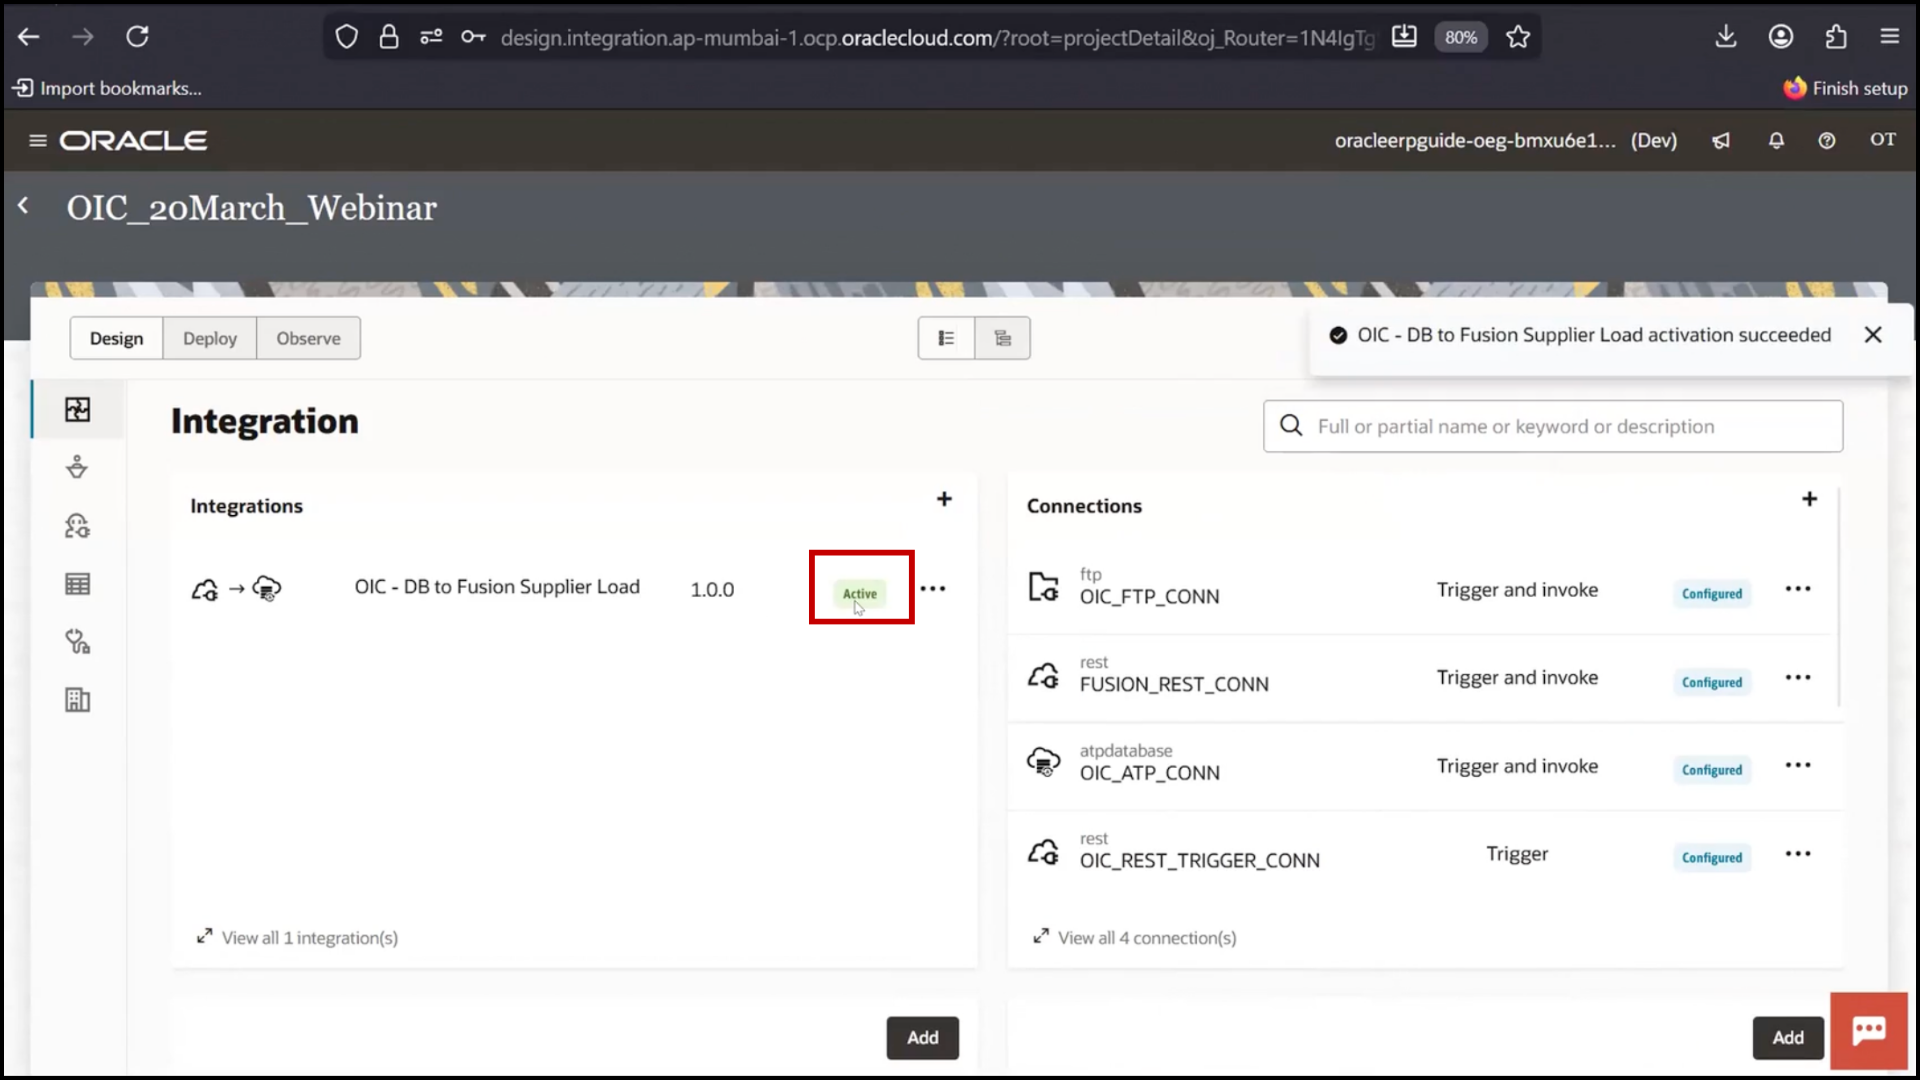Open notifications bell icon
The image size is (1920, 1080).
(x=1776, y=141)
